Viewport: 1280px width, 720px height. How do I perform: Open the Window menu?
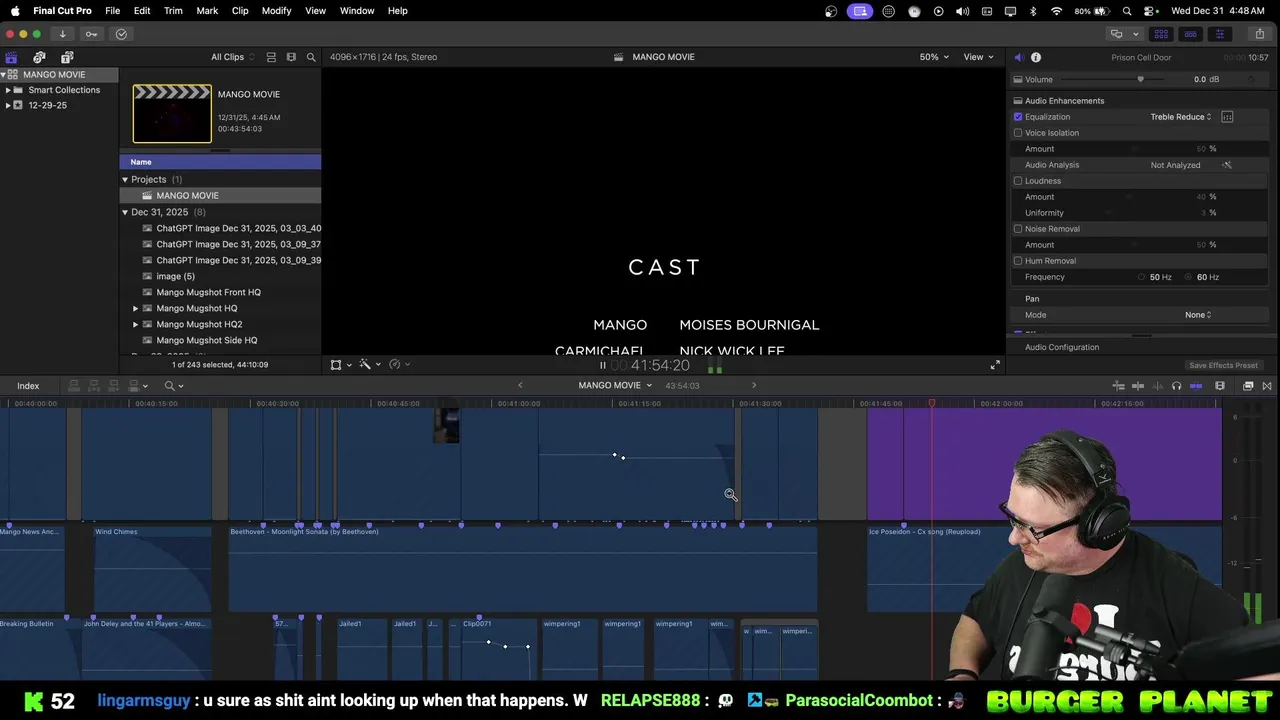[x=357, y=11]
